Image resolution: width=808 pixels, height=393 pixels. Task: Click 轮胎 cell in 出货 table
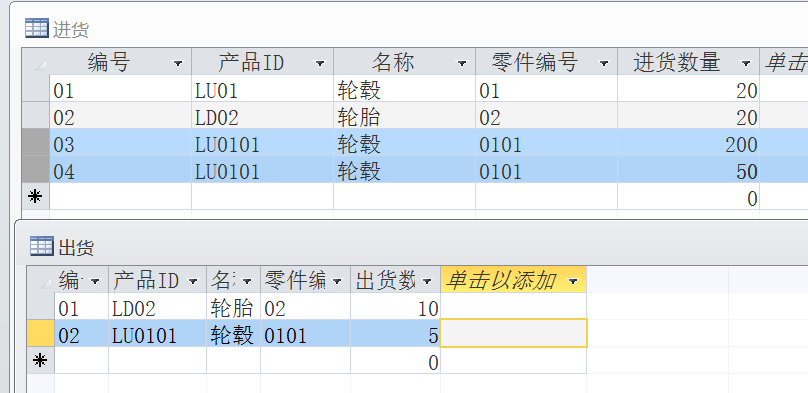click(233, 306)
